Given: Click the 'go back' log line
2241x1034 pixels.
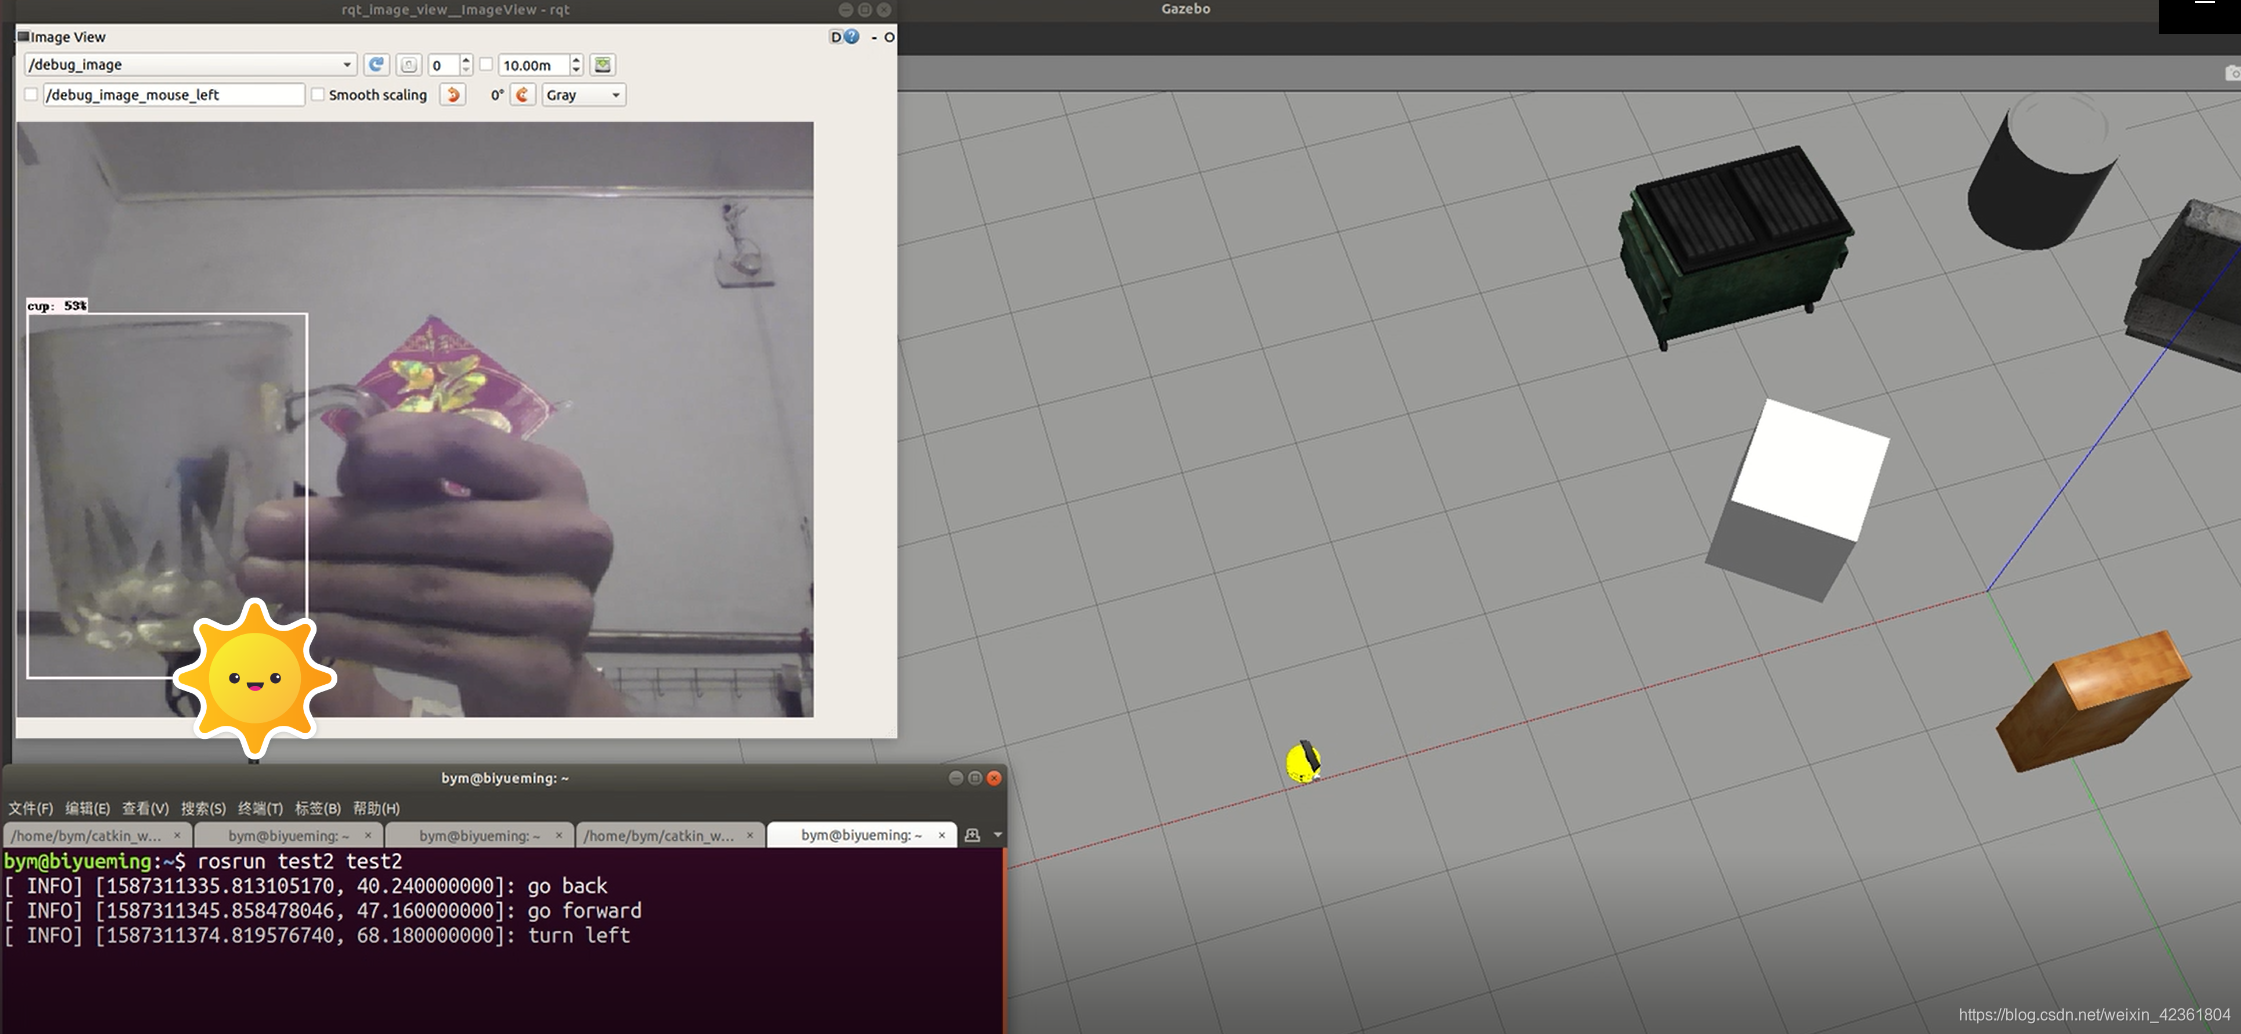Looking at the screenshot, I should pyautogui.click(x=306, y=886).
